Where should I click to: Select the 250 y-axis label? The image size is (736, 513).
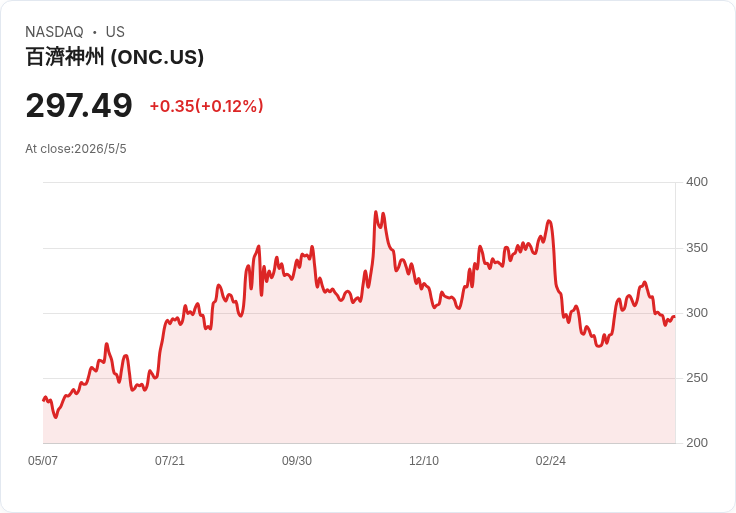(697, 378)
